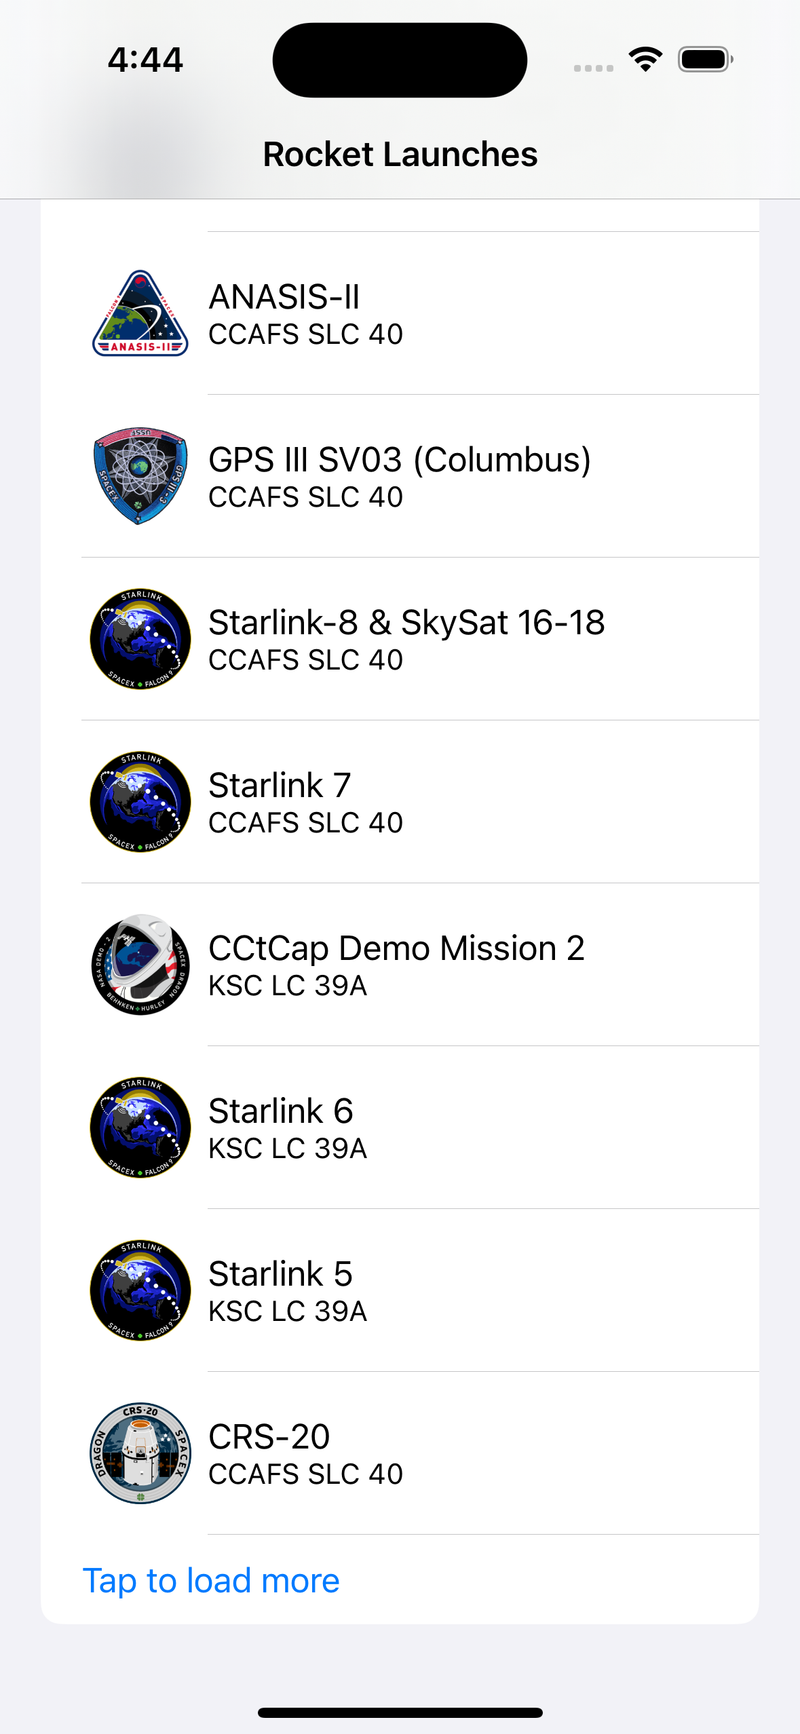Tap KSC LC 39A under Starlink 6

click(x=288, y=1149)
